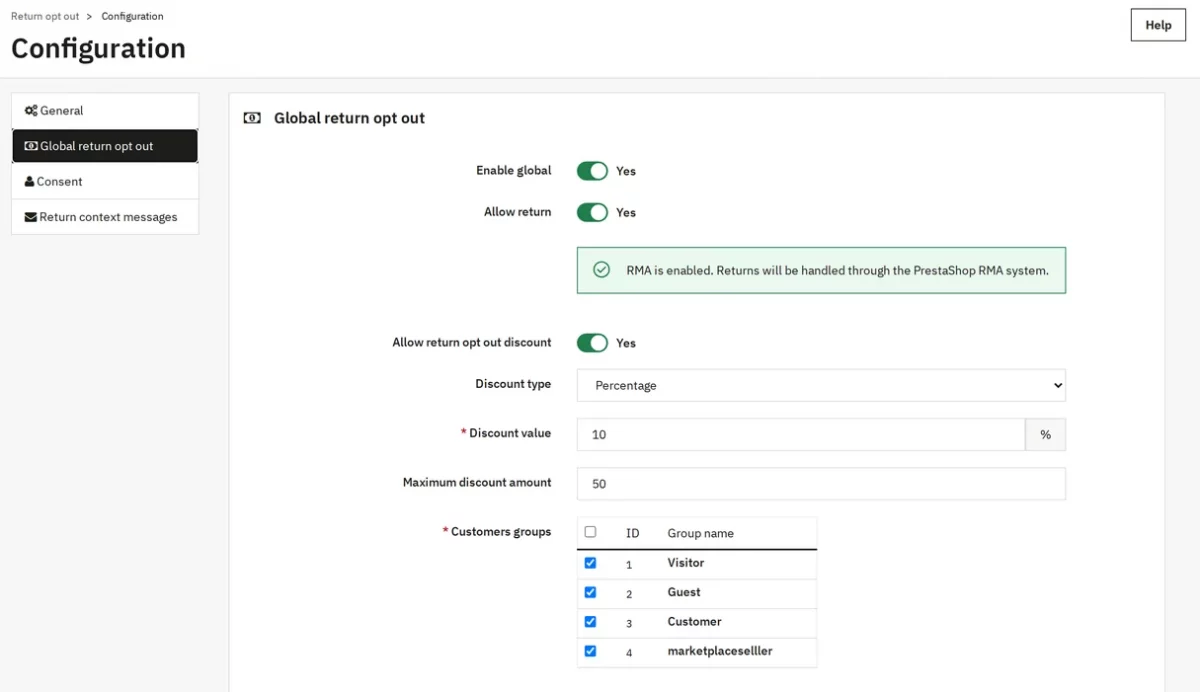Focus the Maximum discount amount field
This screenshot has height=692, width=1200.
(x=821, y=483)
